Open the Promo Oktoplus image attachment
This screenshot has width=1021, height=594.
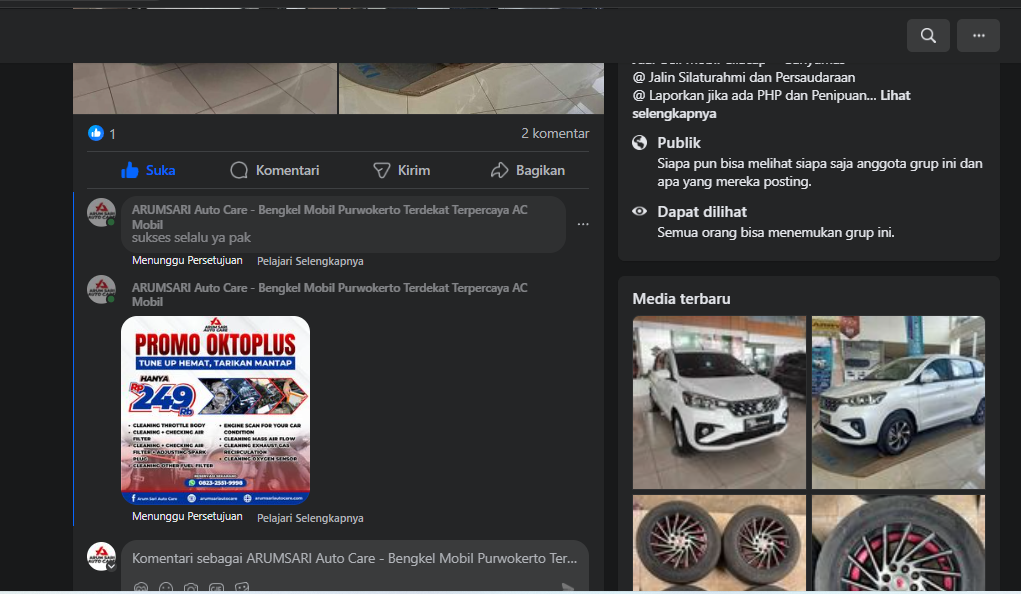click(216, 410)
